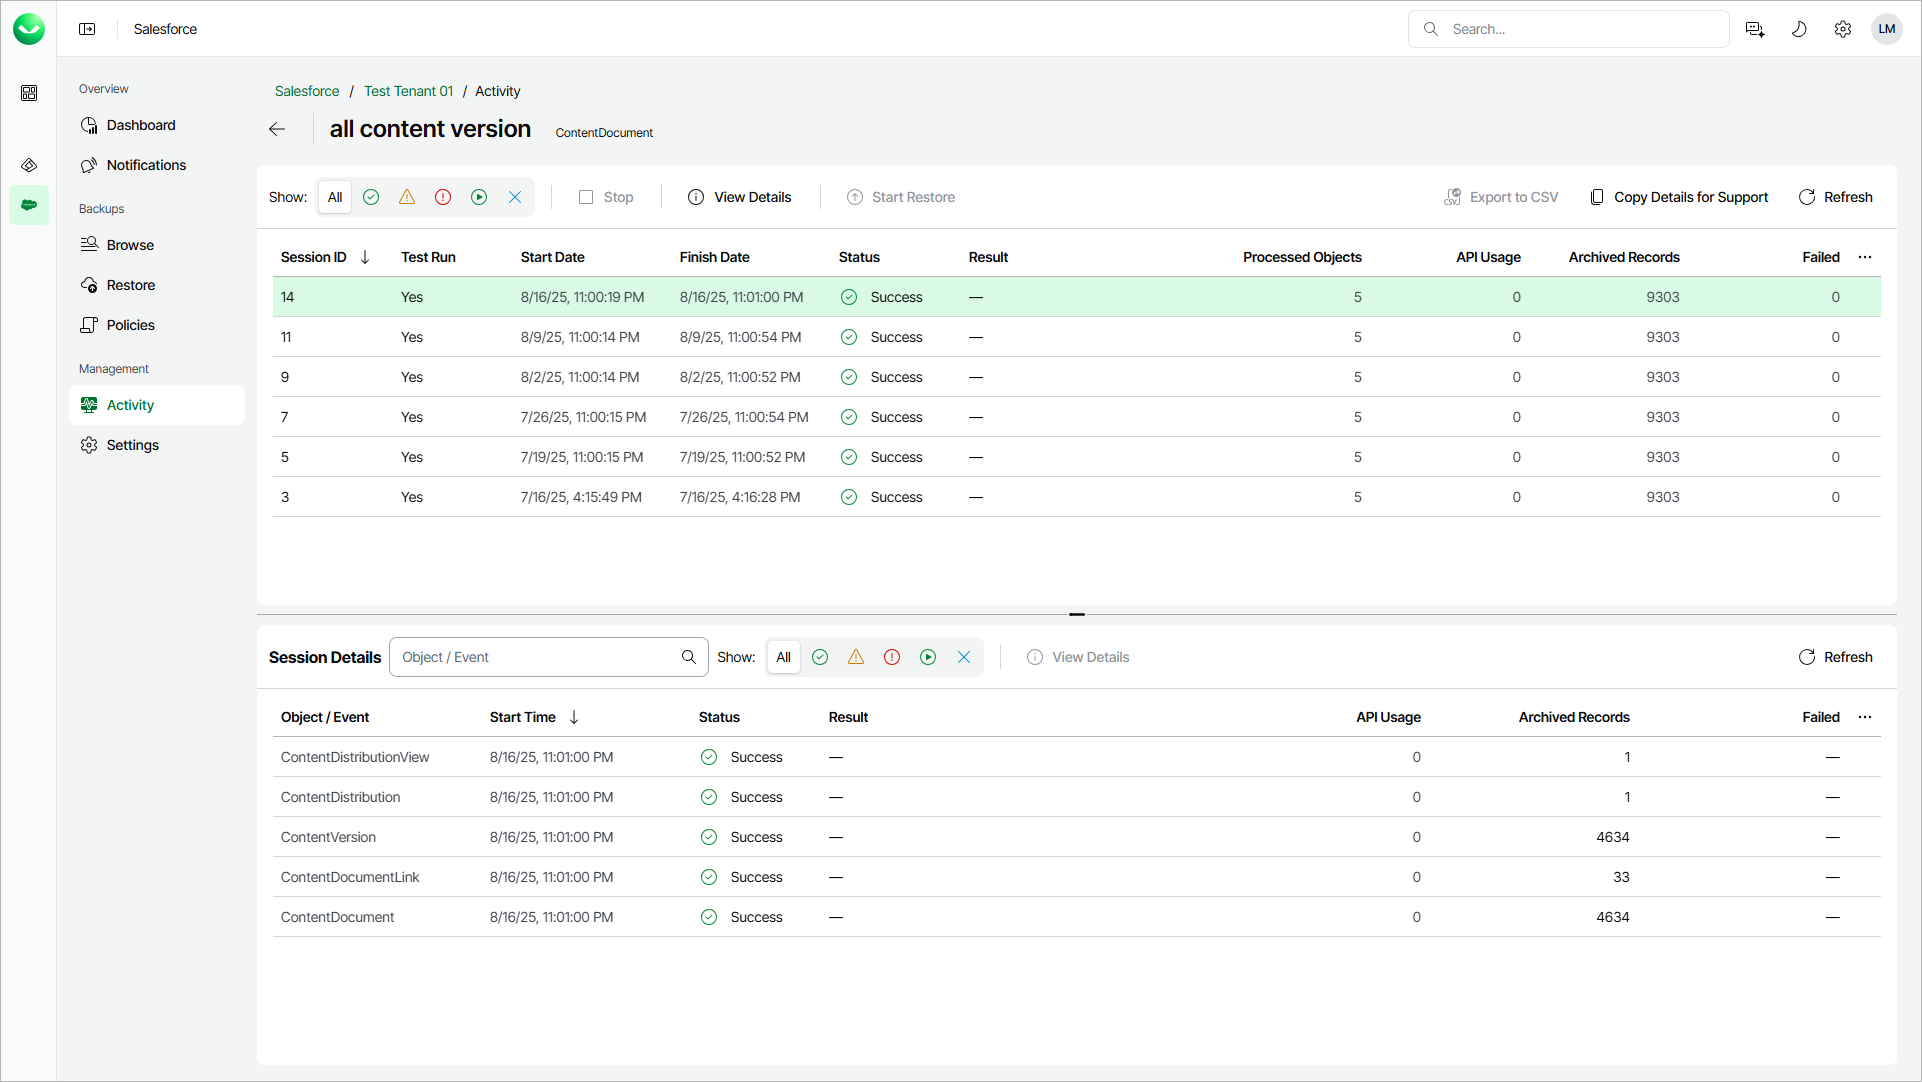Open column options in session details table

(x=1865, y=717)
